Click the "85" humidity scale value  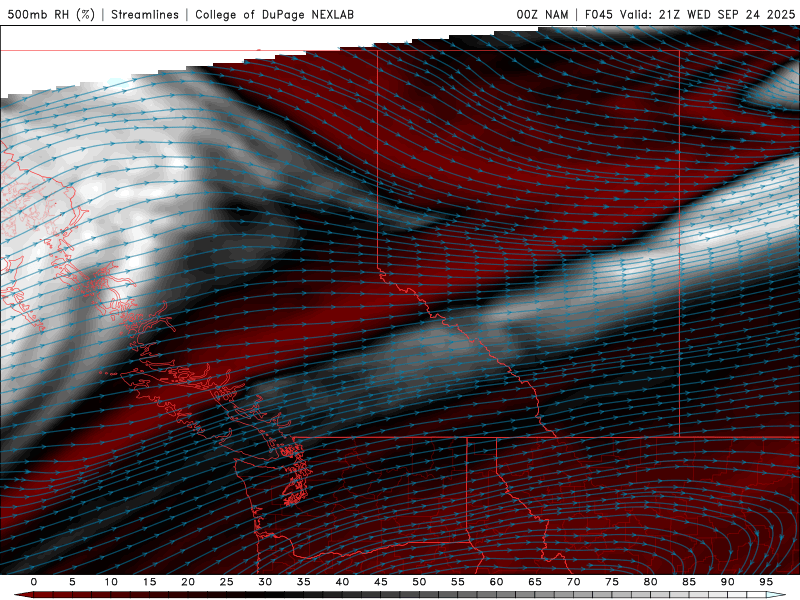point(688,582)
